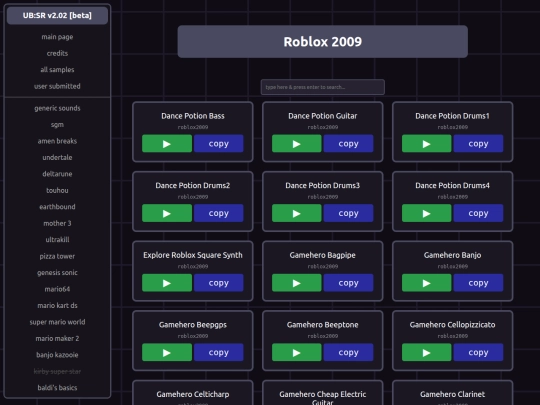The height and width of the screenshot is (405, 540).
Task: Play the Dance Potion Guitar sample
Action: 297,144
